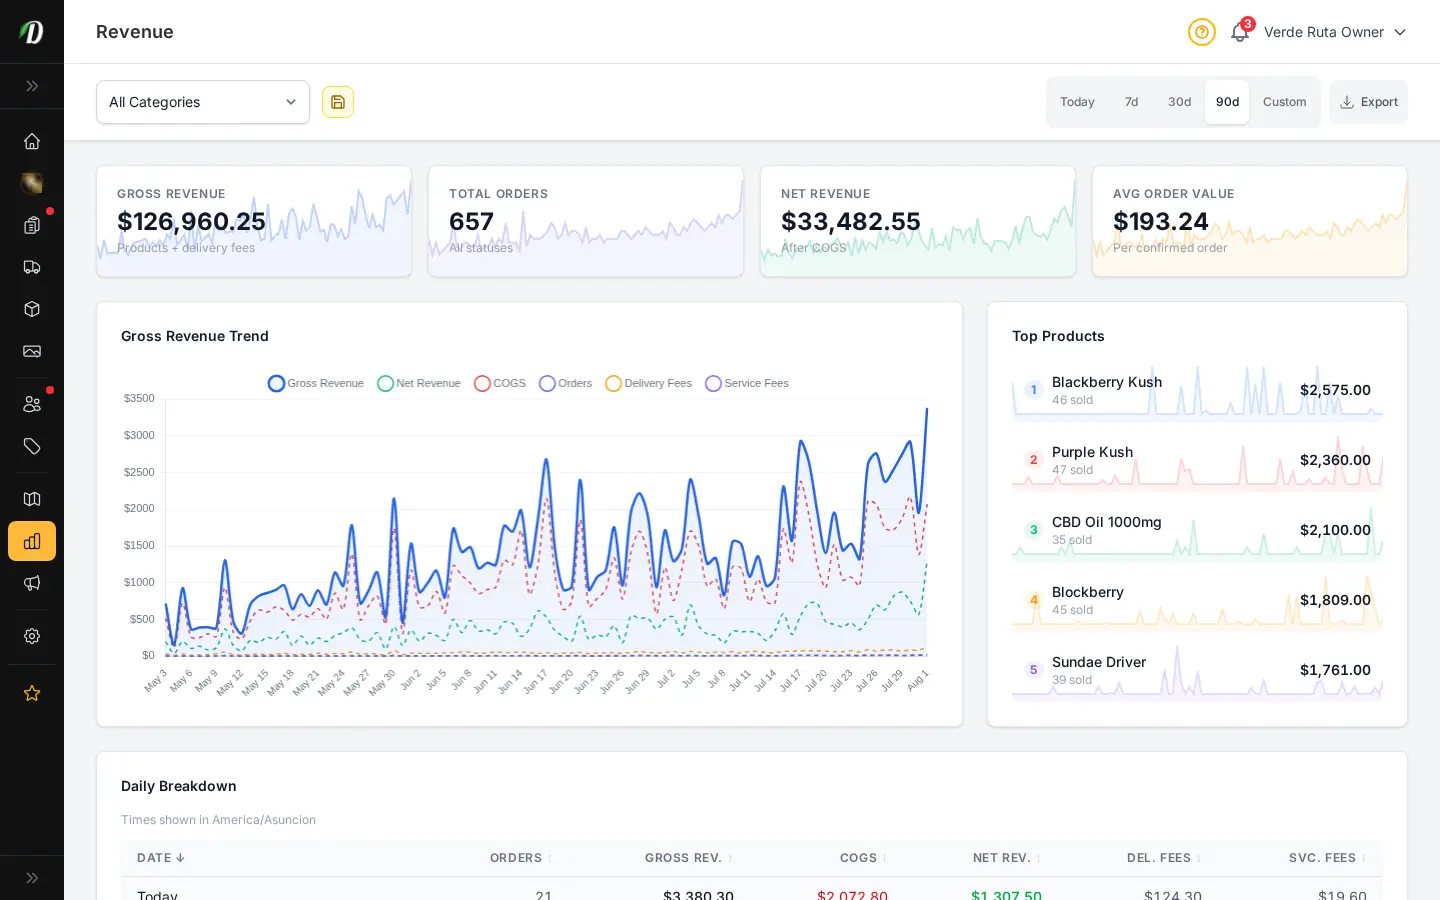Sort table by the ORDERS column
This screenshot has height=900, width=1440.
pos(521,858)
